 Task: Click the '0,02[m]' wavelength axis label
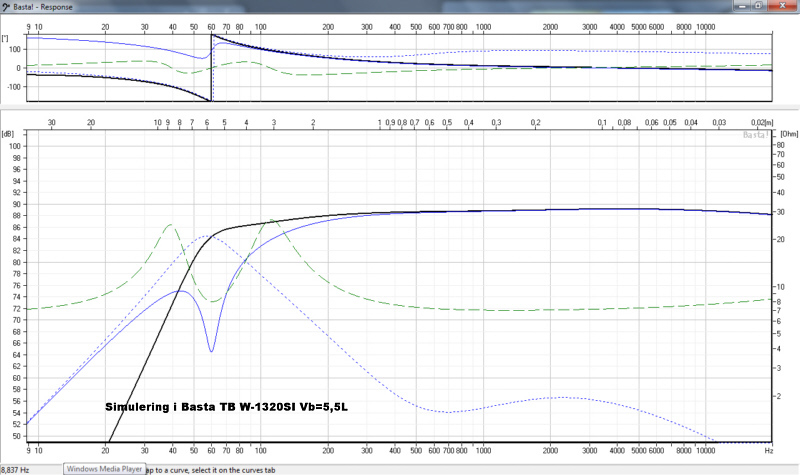click(762, 122)
